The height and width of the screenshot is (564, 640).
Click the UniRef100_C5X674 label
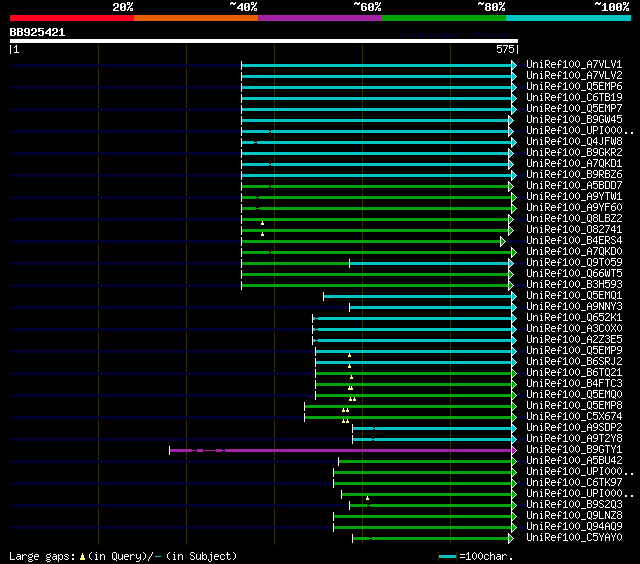[574, 417]
